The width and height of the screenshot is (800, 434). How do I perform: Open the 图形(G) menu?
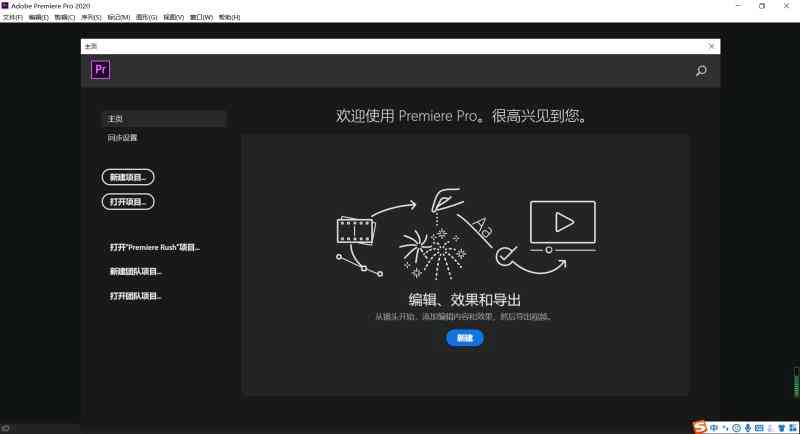[x=146, y=17]
